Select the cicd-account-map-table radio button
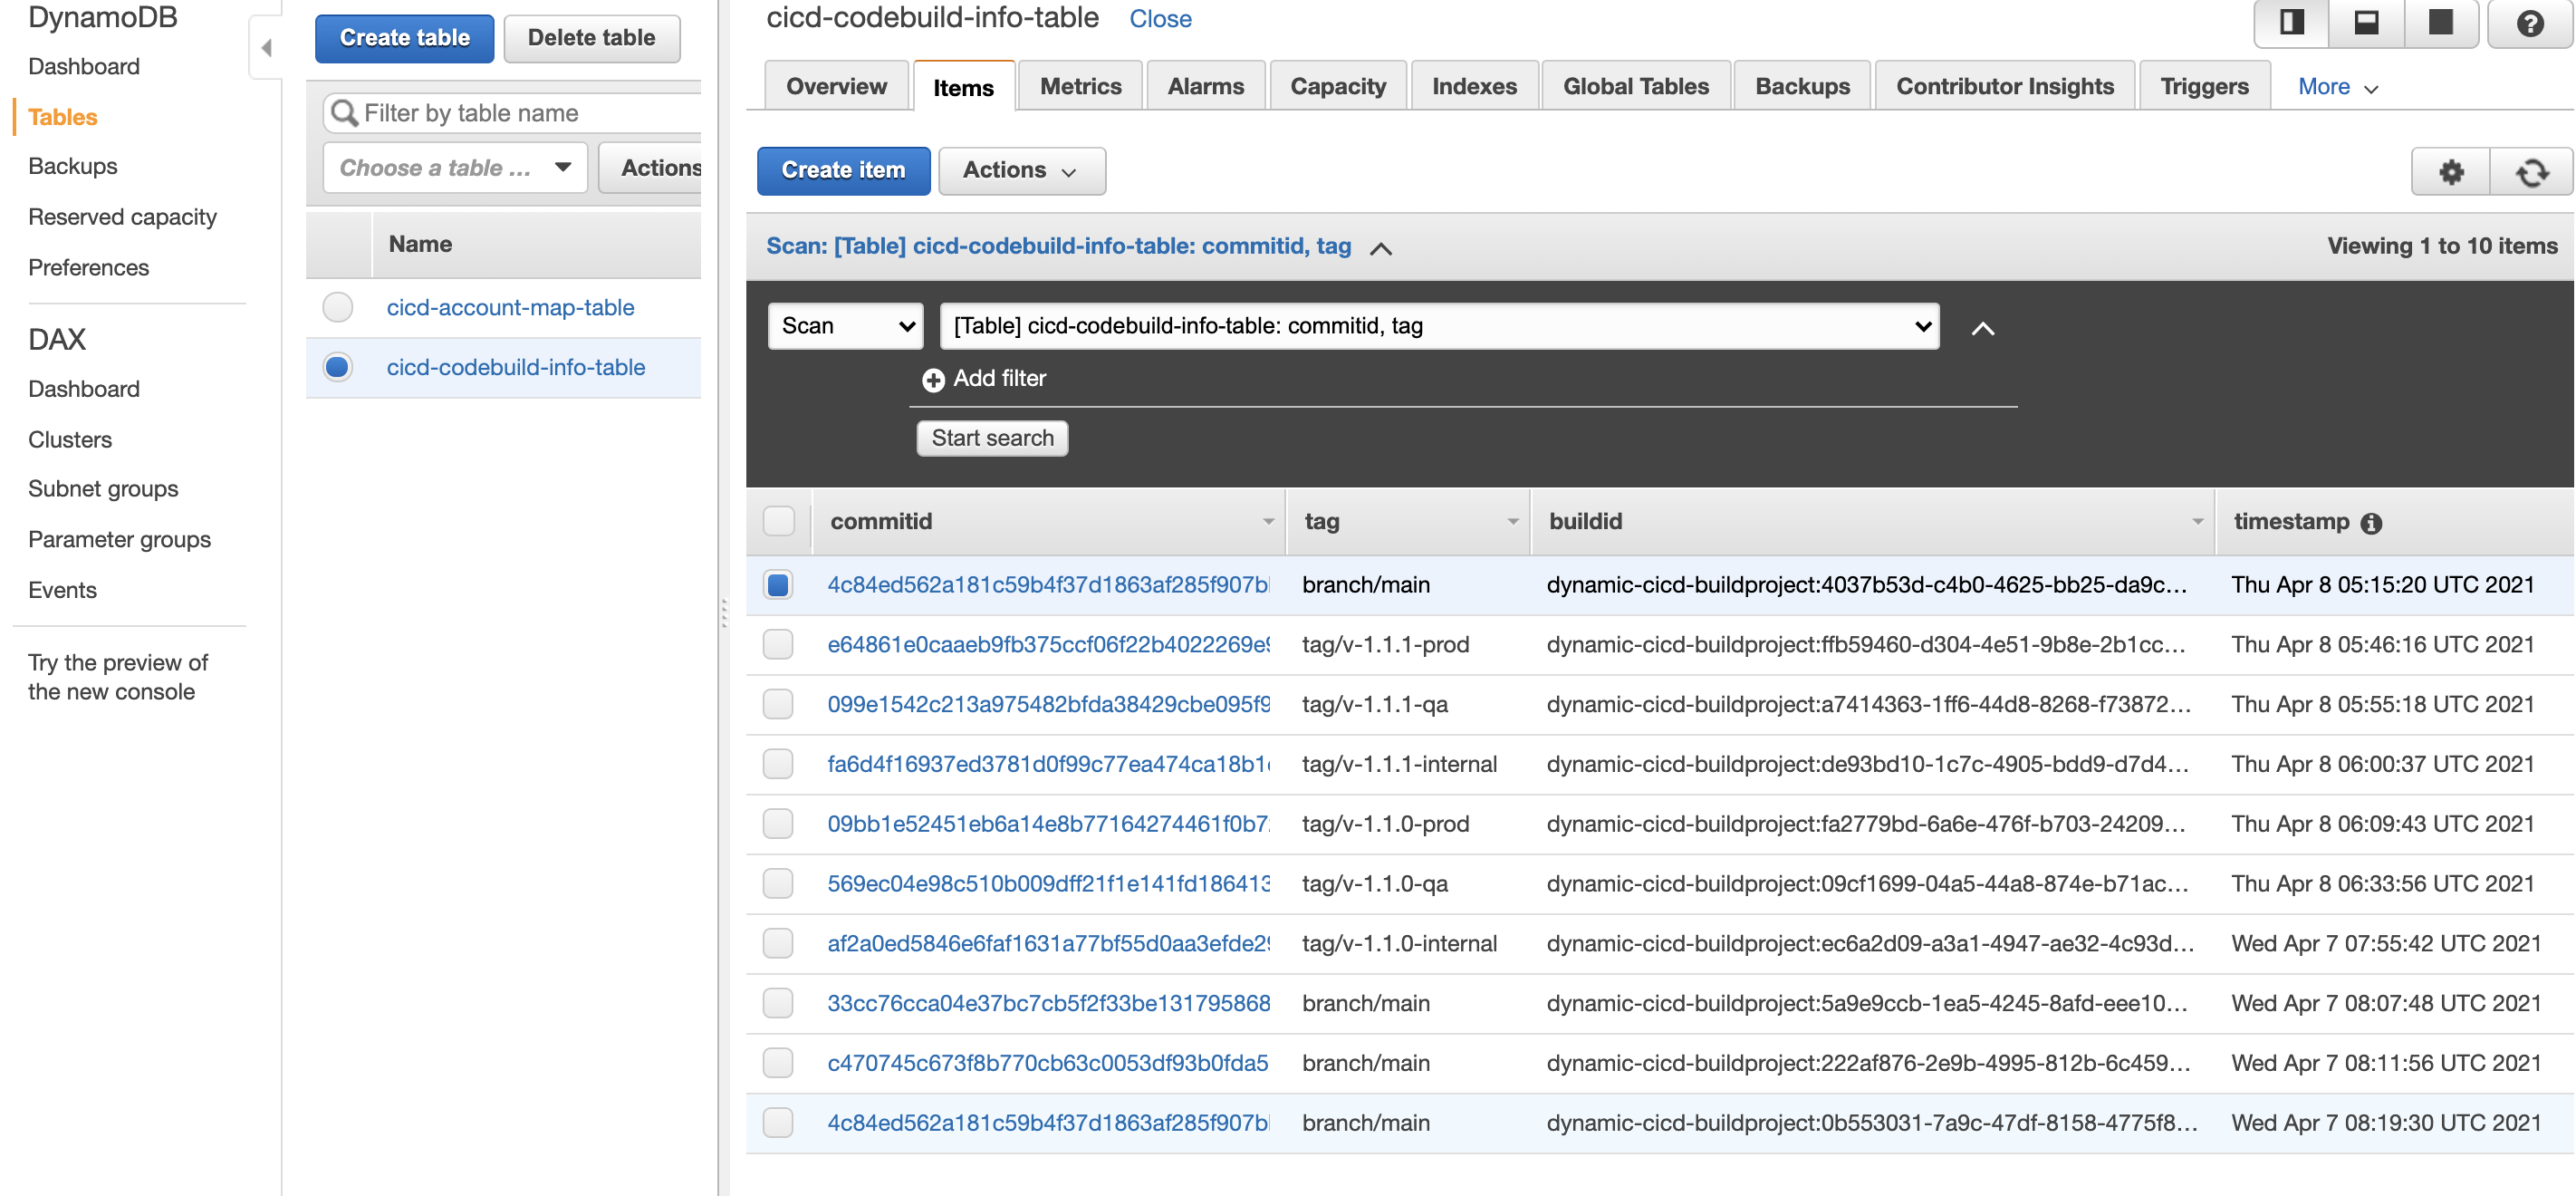Screen dimensions: 2576x1196 click(x=338, y=307)
